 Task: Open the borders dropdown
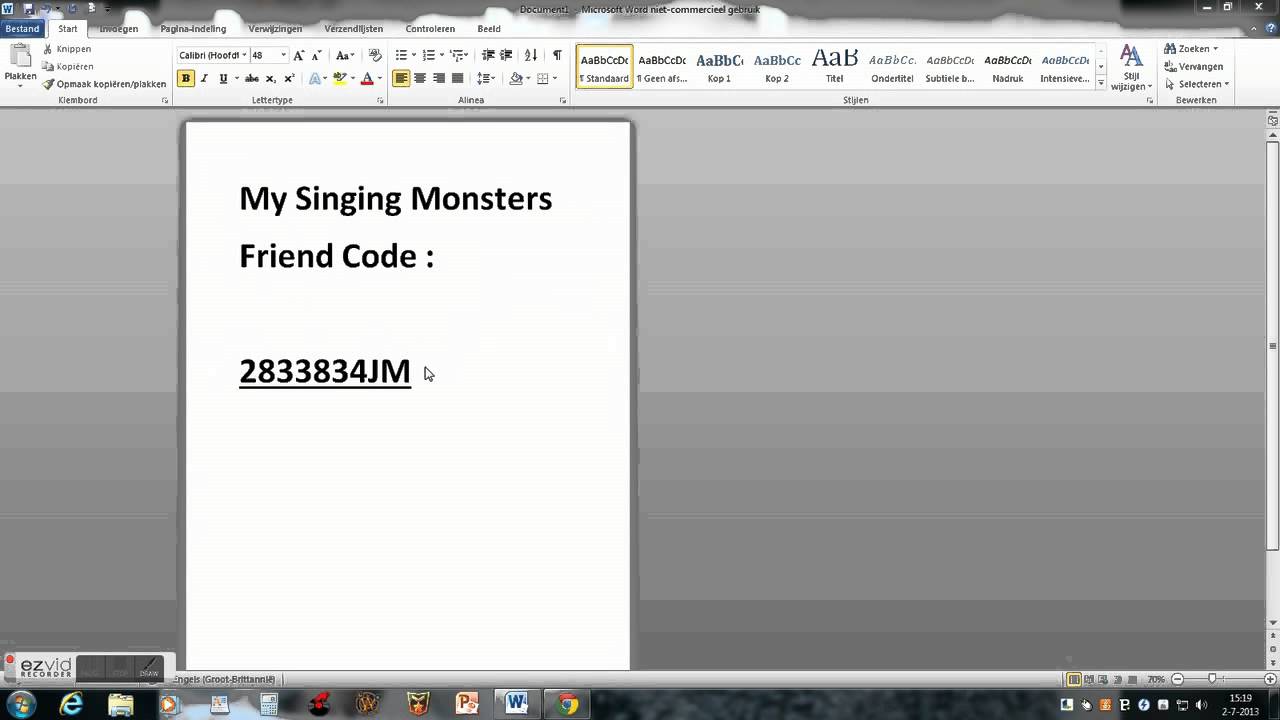pyautogui.click(x=556, y=79)
